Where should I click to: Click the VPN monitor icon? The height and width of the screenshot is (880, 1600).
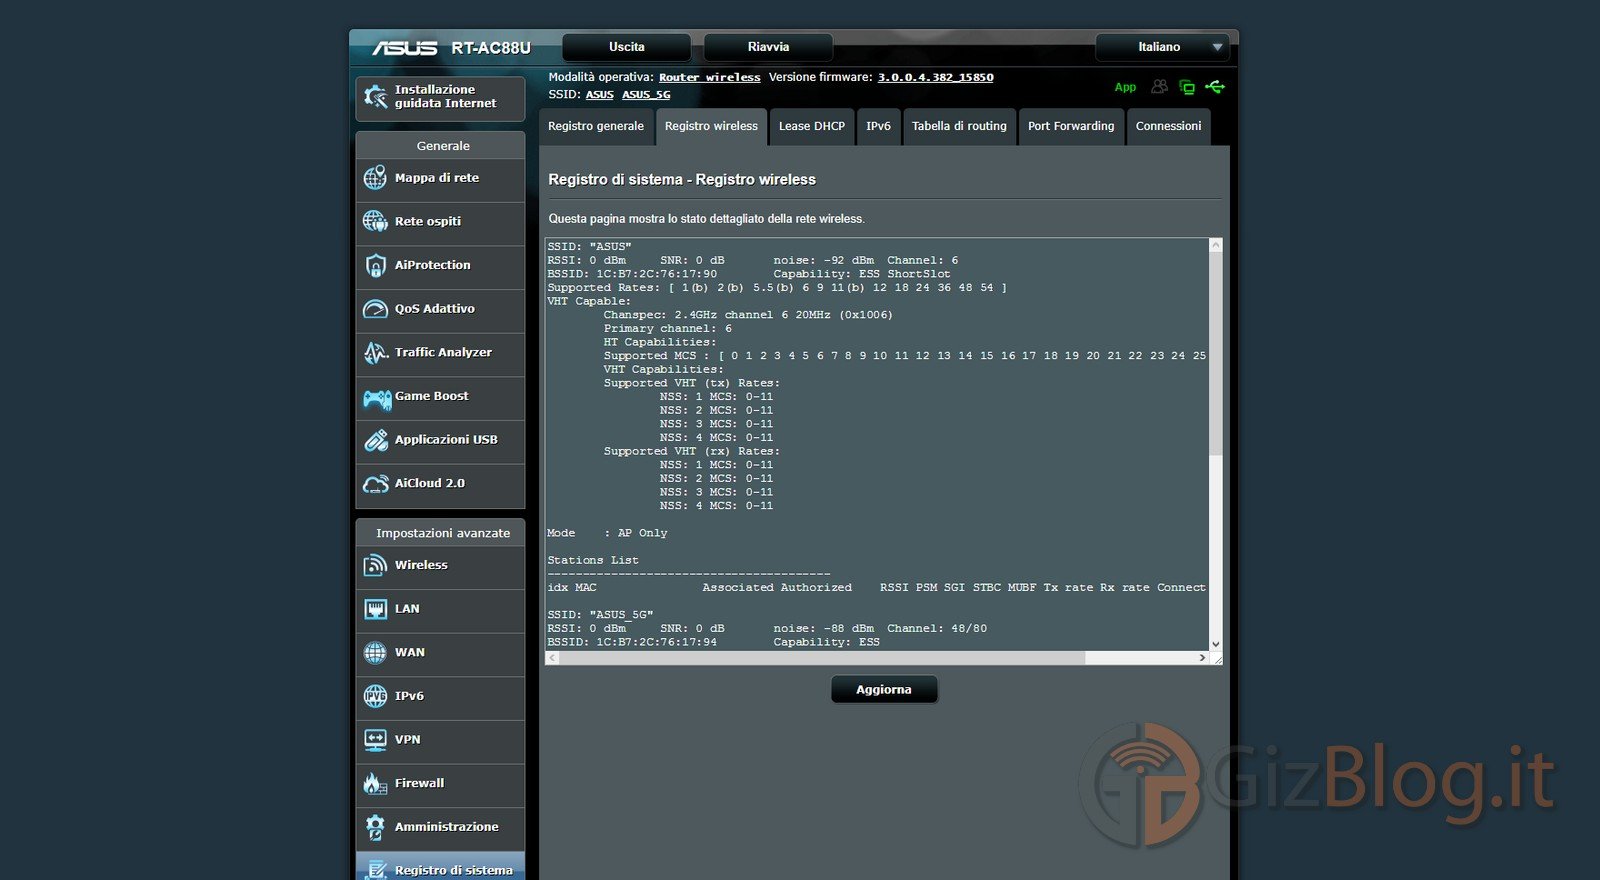tap(375, 740)
